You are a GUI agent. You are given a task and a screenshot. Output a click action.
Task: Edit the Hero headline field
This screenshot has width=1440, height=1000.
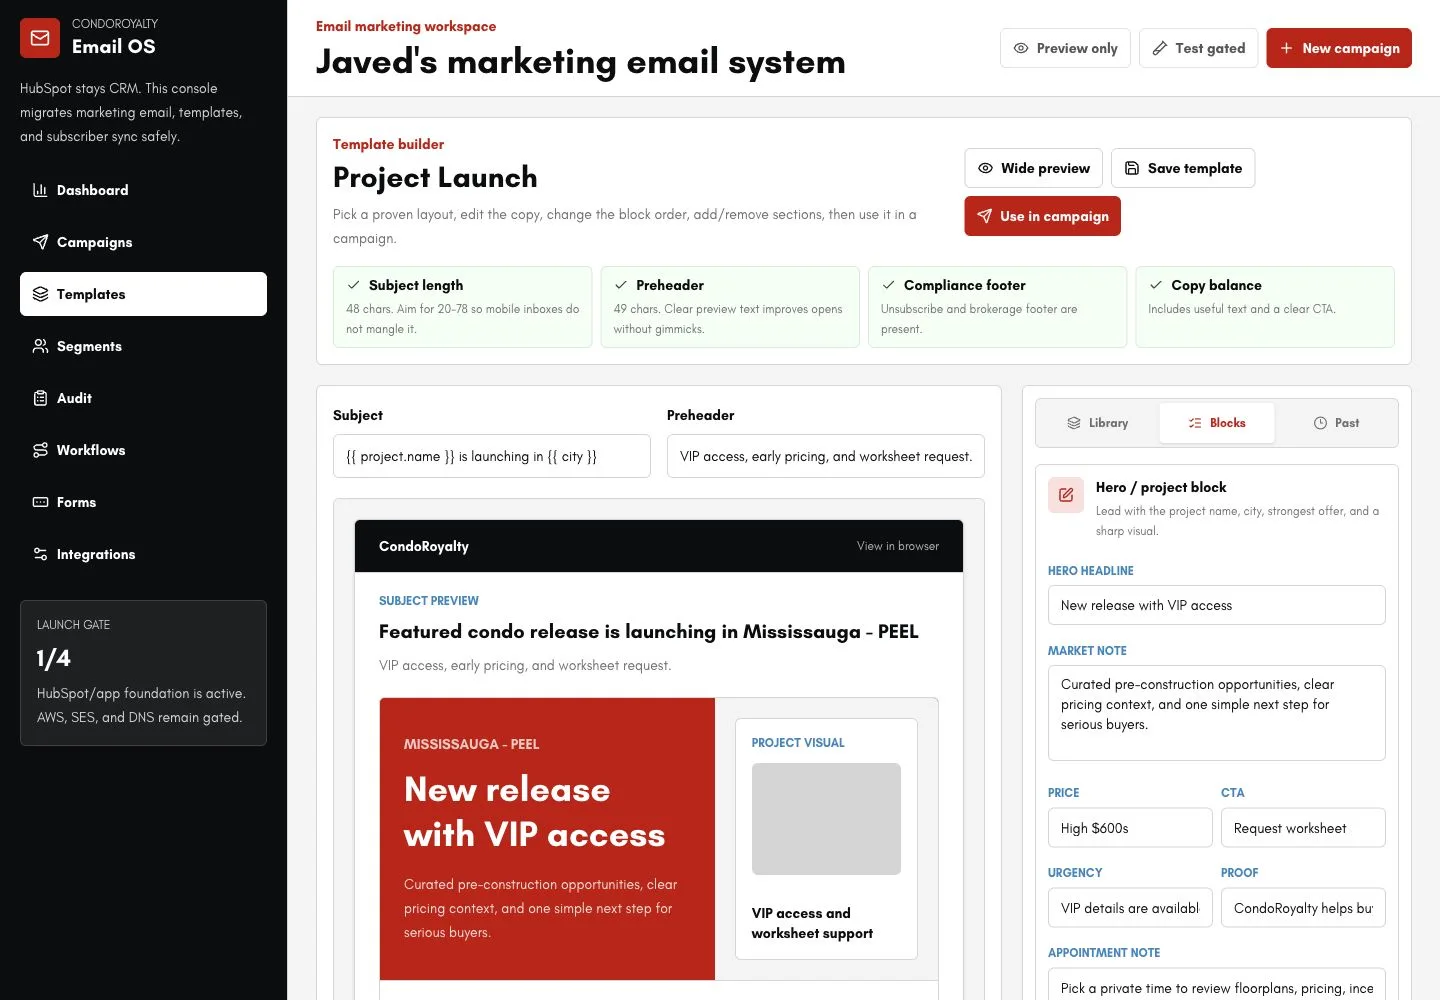(x=1217, y=605)
